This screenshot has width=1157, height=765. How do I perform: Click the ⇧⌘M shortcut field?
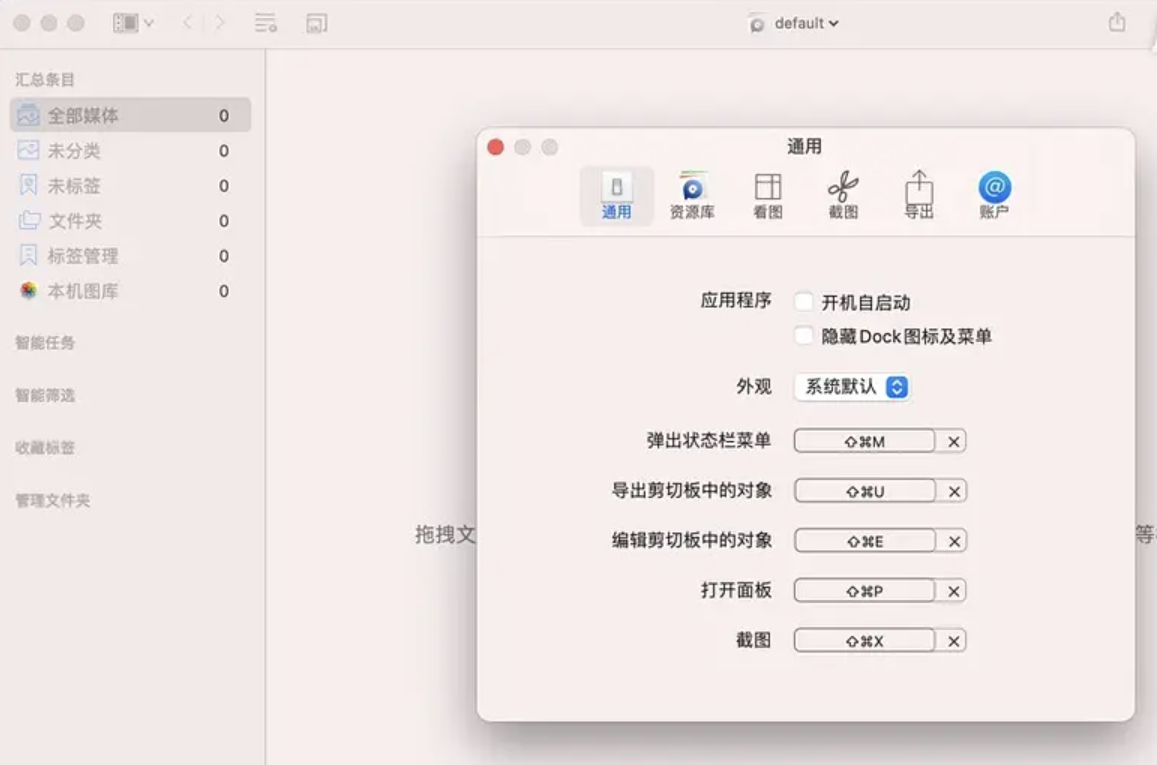[x=866, y=441]
